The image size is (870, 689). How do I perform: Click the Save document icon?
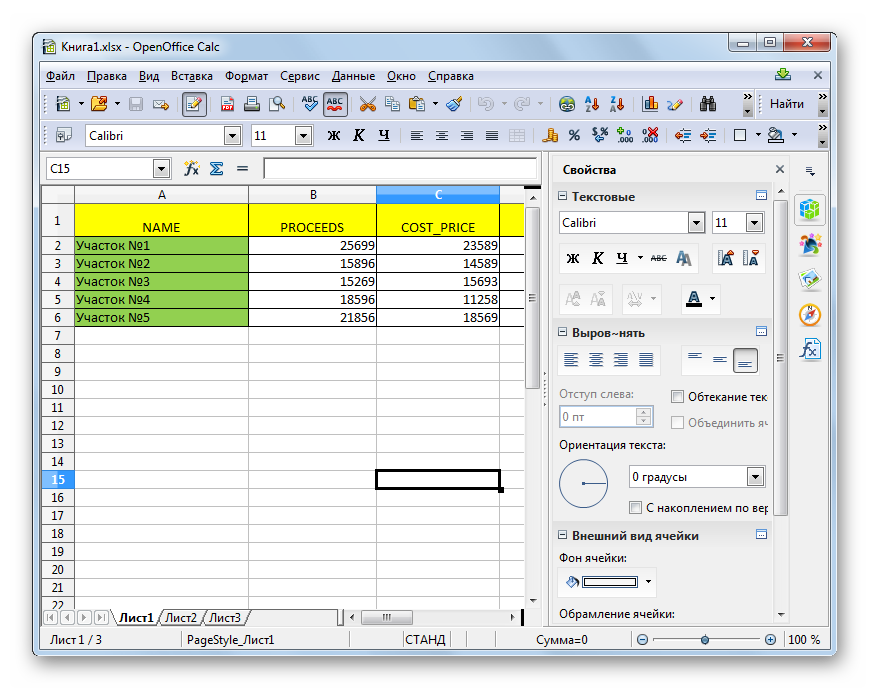(x=136, y=104)
